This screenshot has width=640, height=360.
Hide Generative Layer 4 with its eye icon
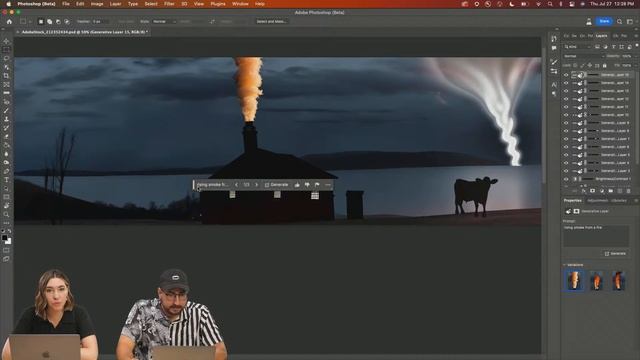(566, 163)
